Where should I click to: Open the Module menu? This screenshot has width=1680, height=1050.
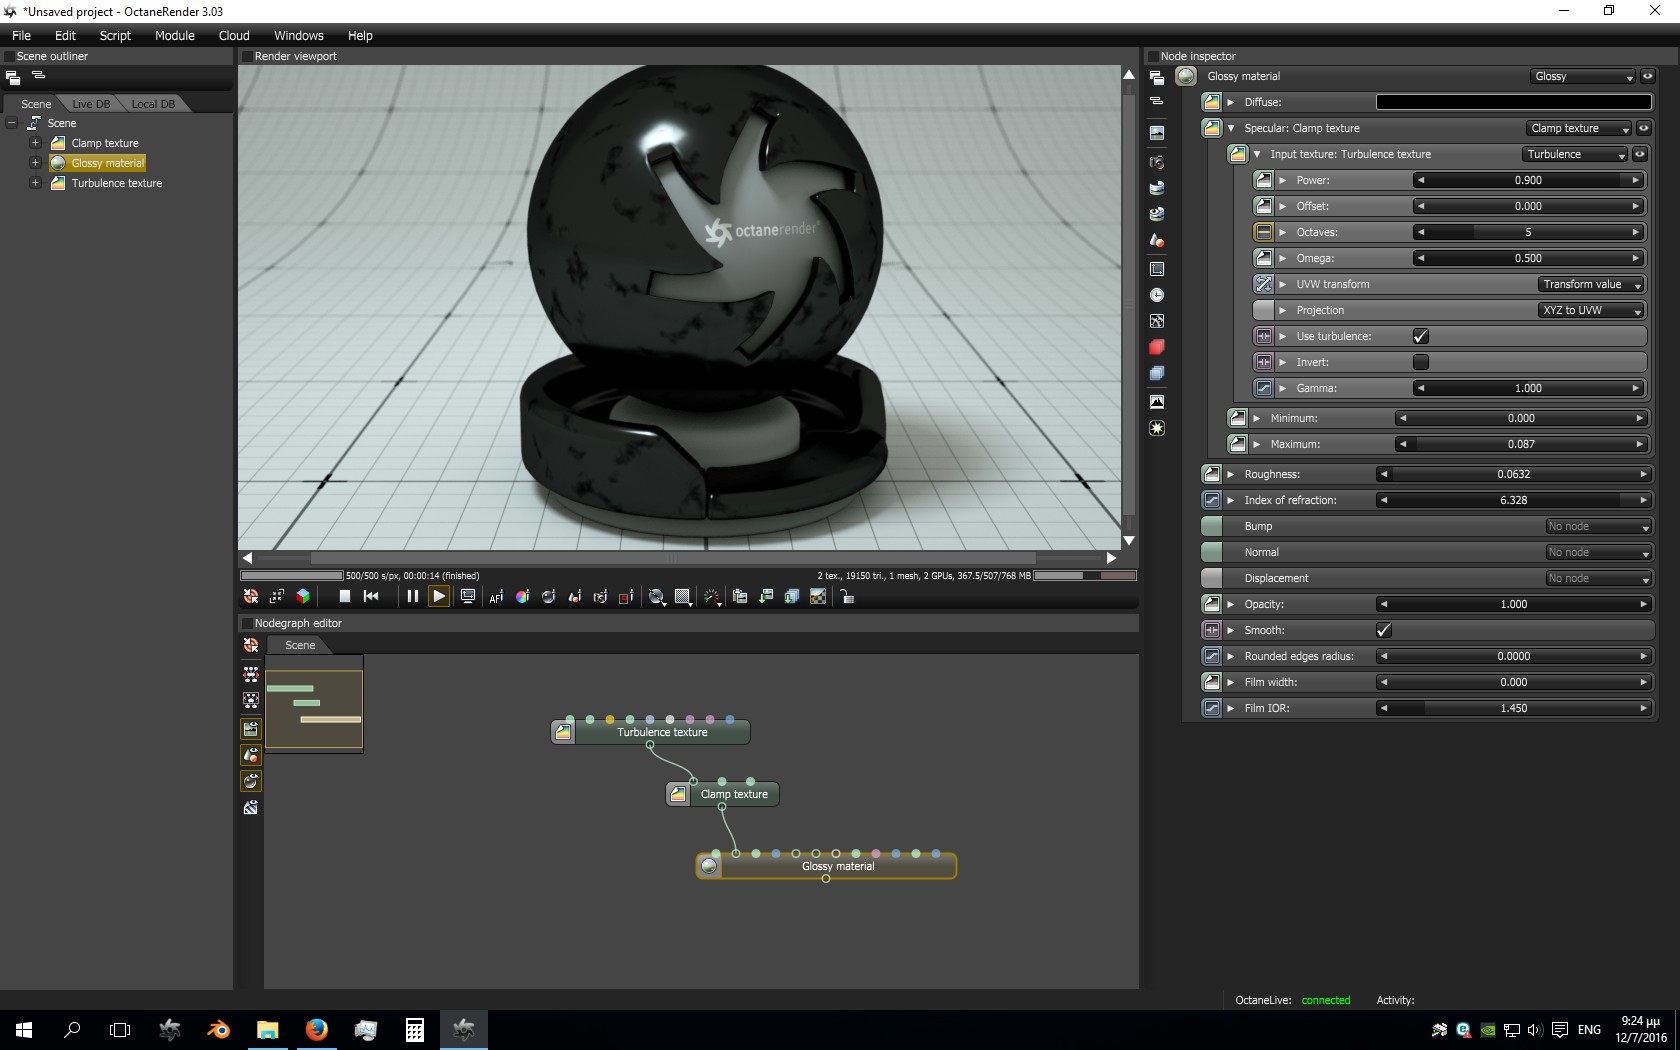175,35
